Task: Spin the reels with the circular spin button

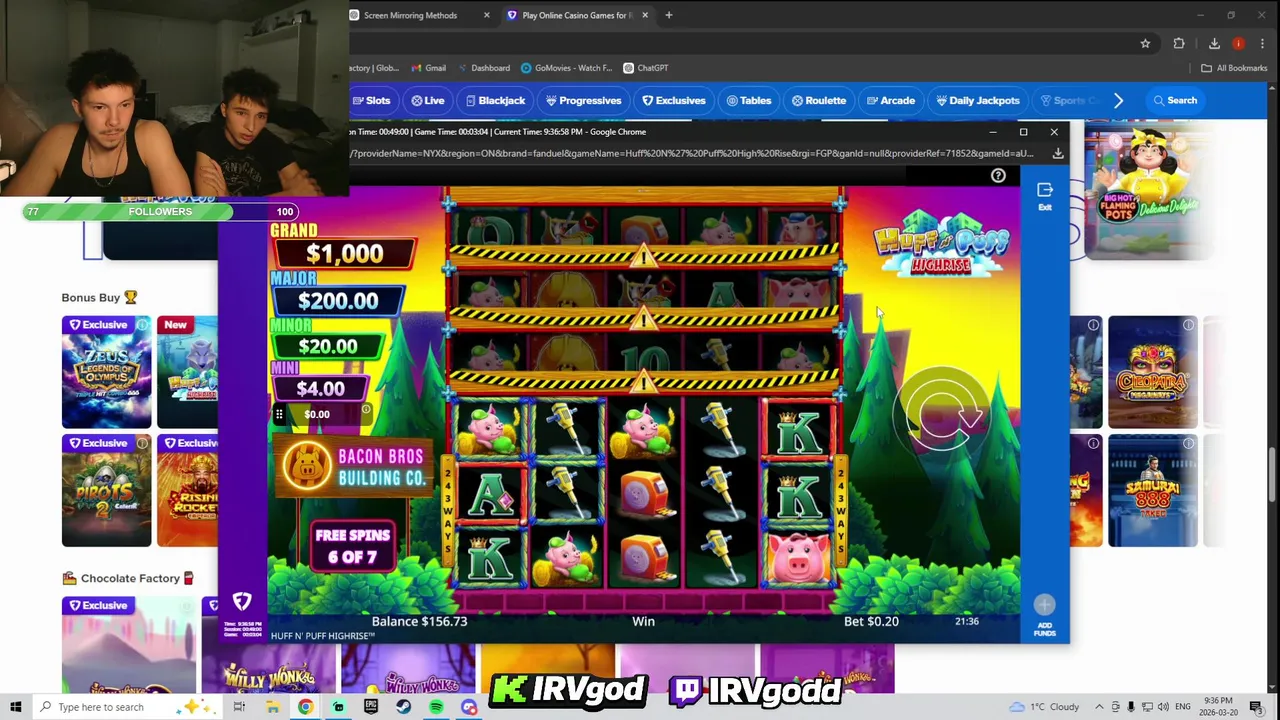Action: tap(943, 413)
